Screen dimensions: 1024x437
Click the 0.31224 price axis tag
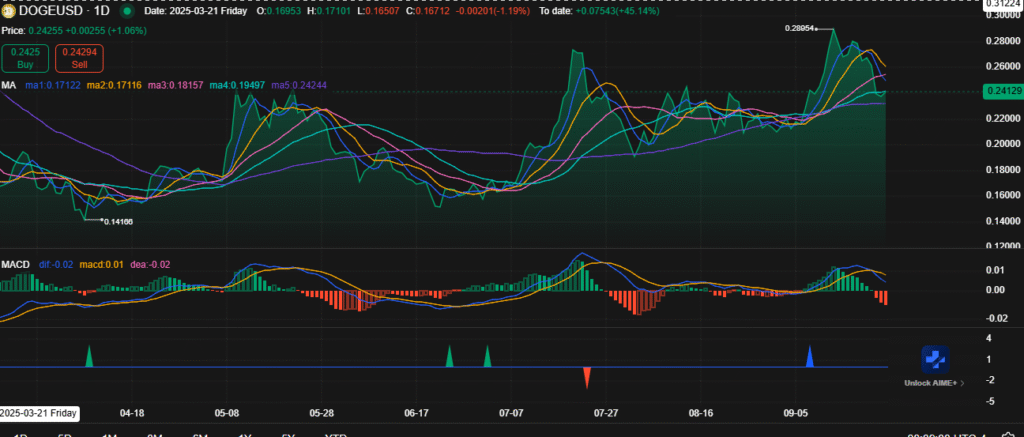tap(1004, 3)
